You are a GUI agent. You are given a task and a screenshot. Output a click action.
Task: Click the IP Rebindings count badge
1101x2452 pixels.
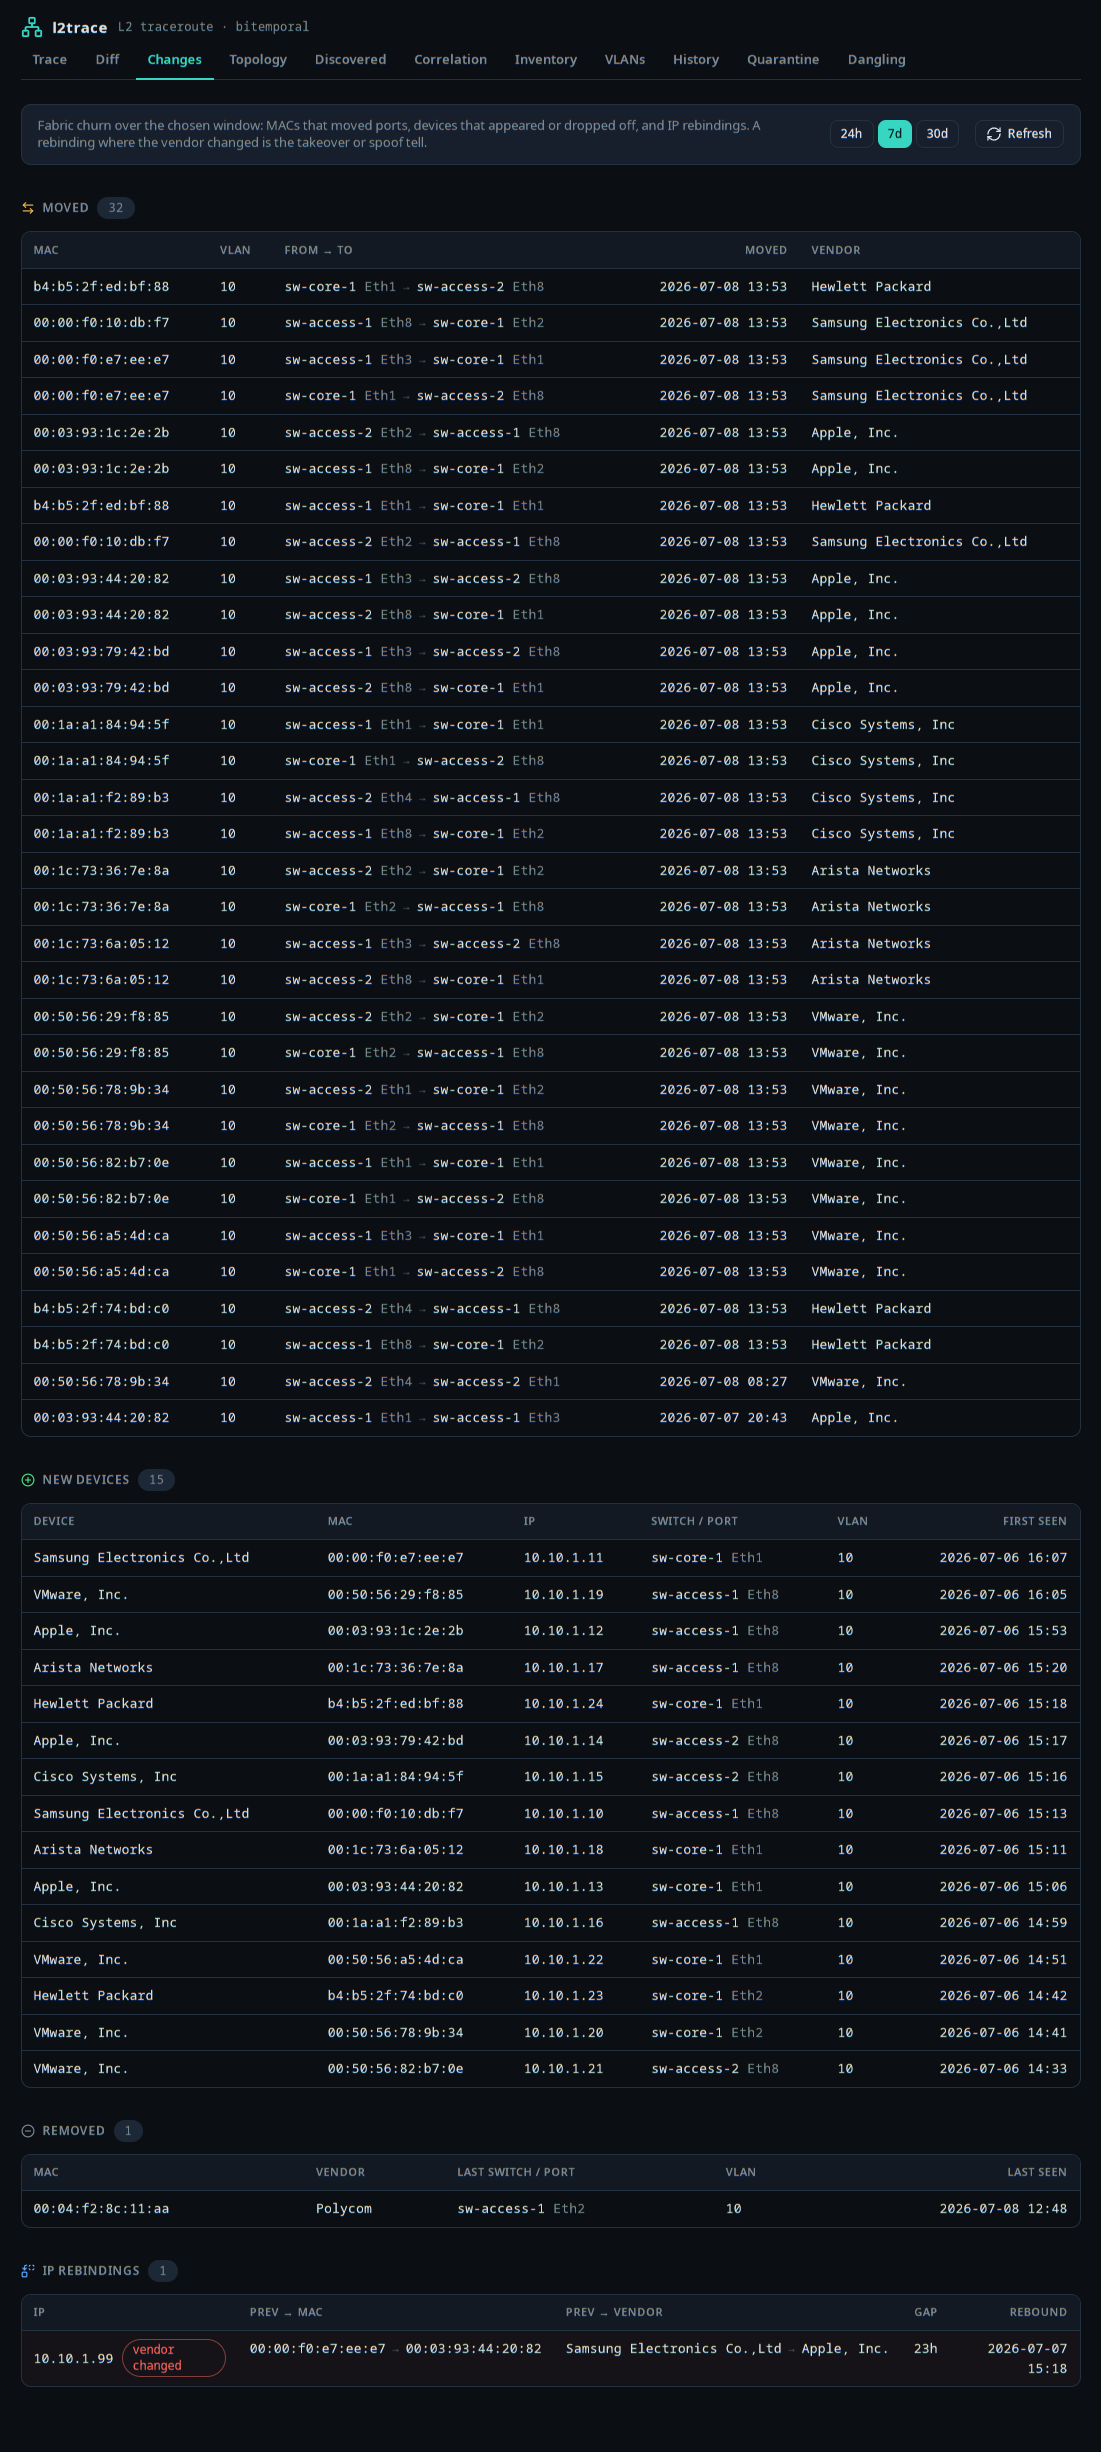[163, 2271]
